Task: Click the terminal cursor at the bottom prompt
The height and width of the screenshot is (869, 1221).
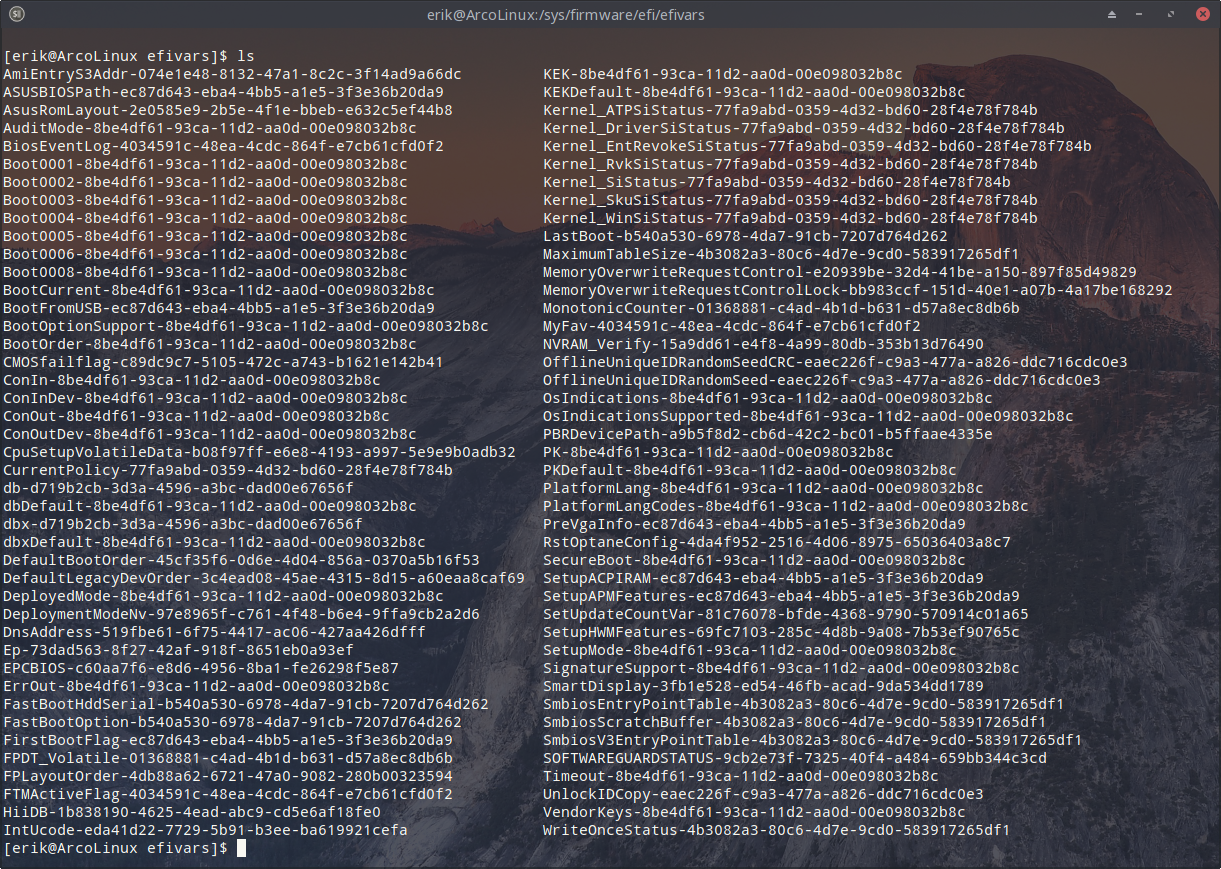Action: [241, 848]
